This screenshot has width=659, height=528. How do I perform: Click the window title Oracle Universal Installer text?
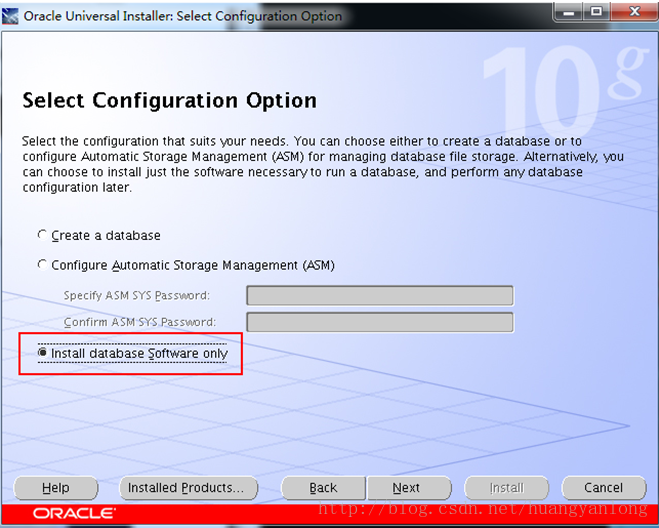(x=182, y=16)
